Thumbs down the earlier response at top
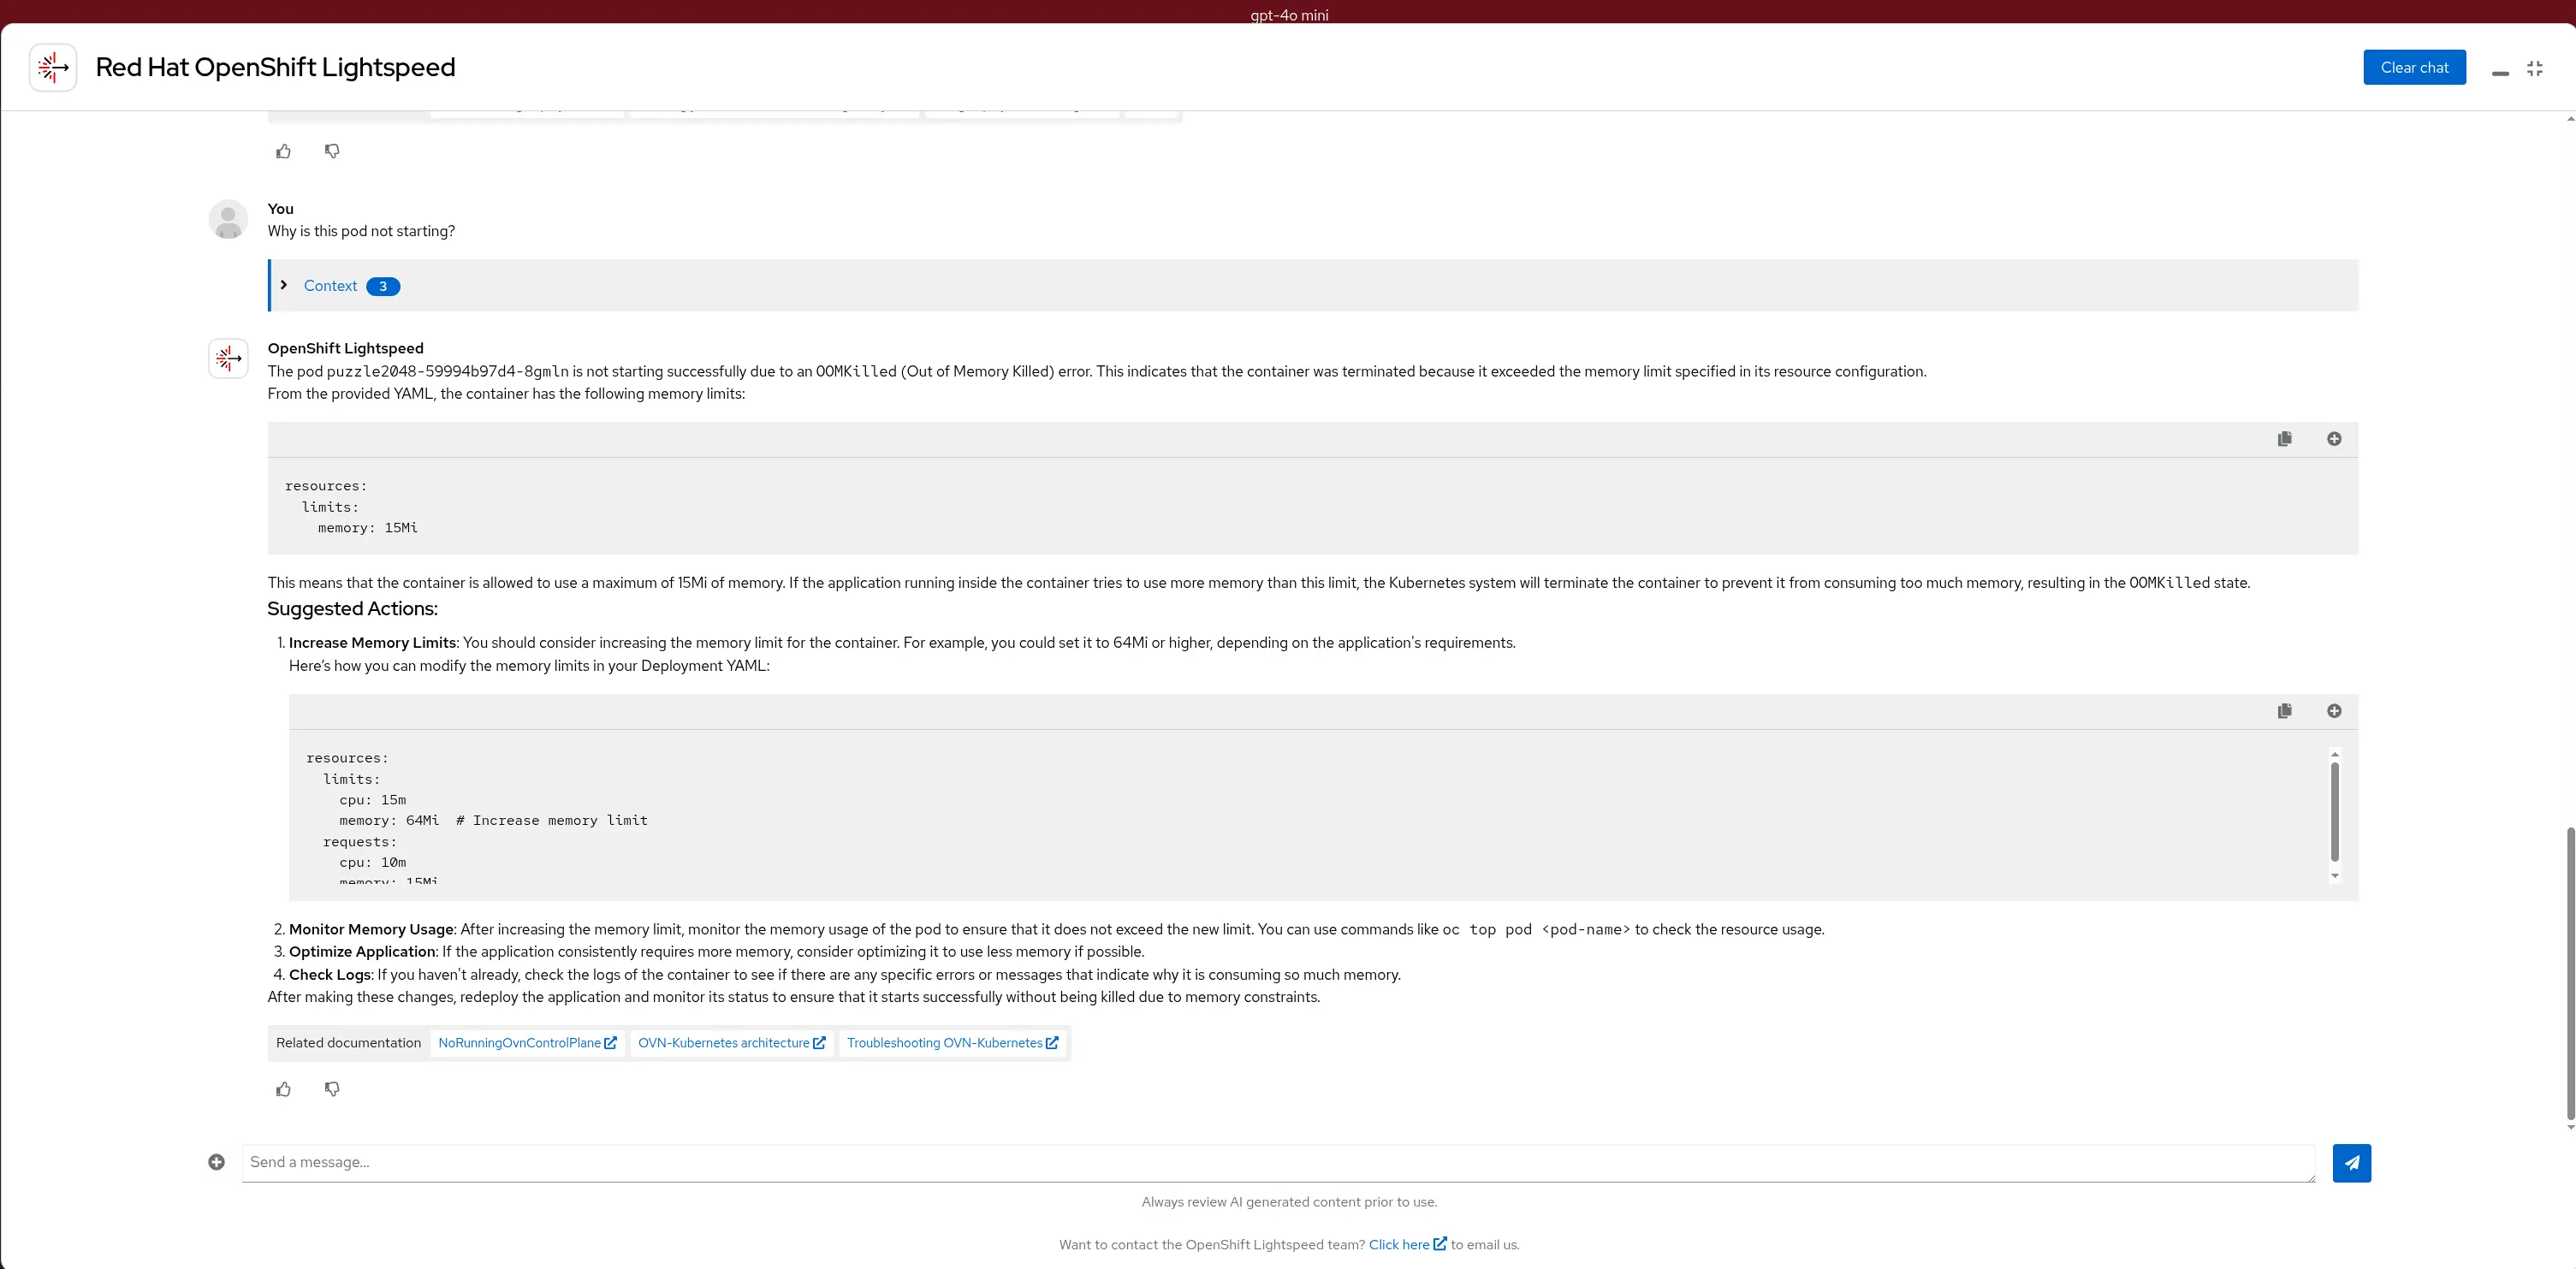 (x=332, y=151)
